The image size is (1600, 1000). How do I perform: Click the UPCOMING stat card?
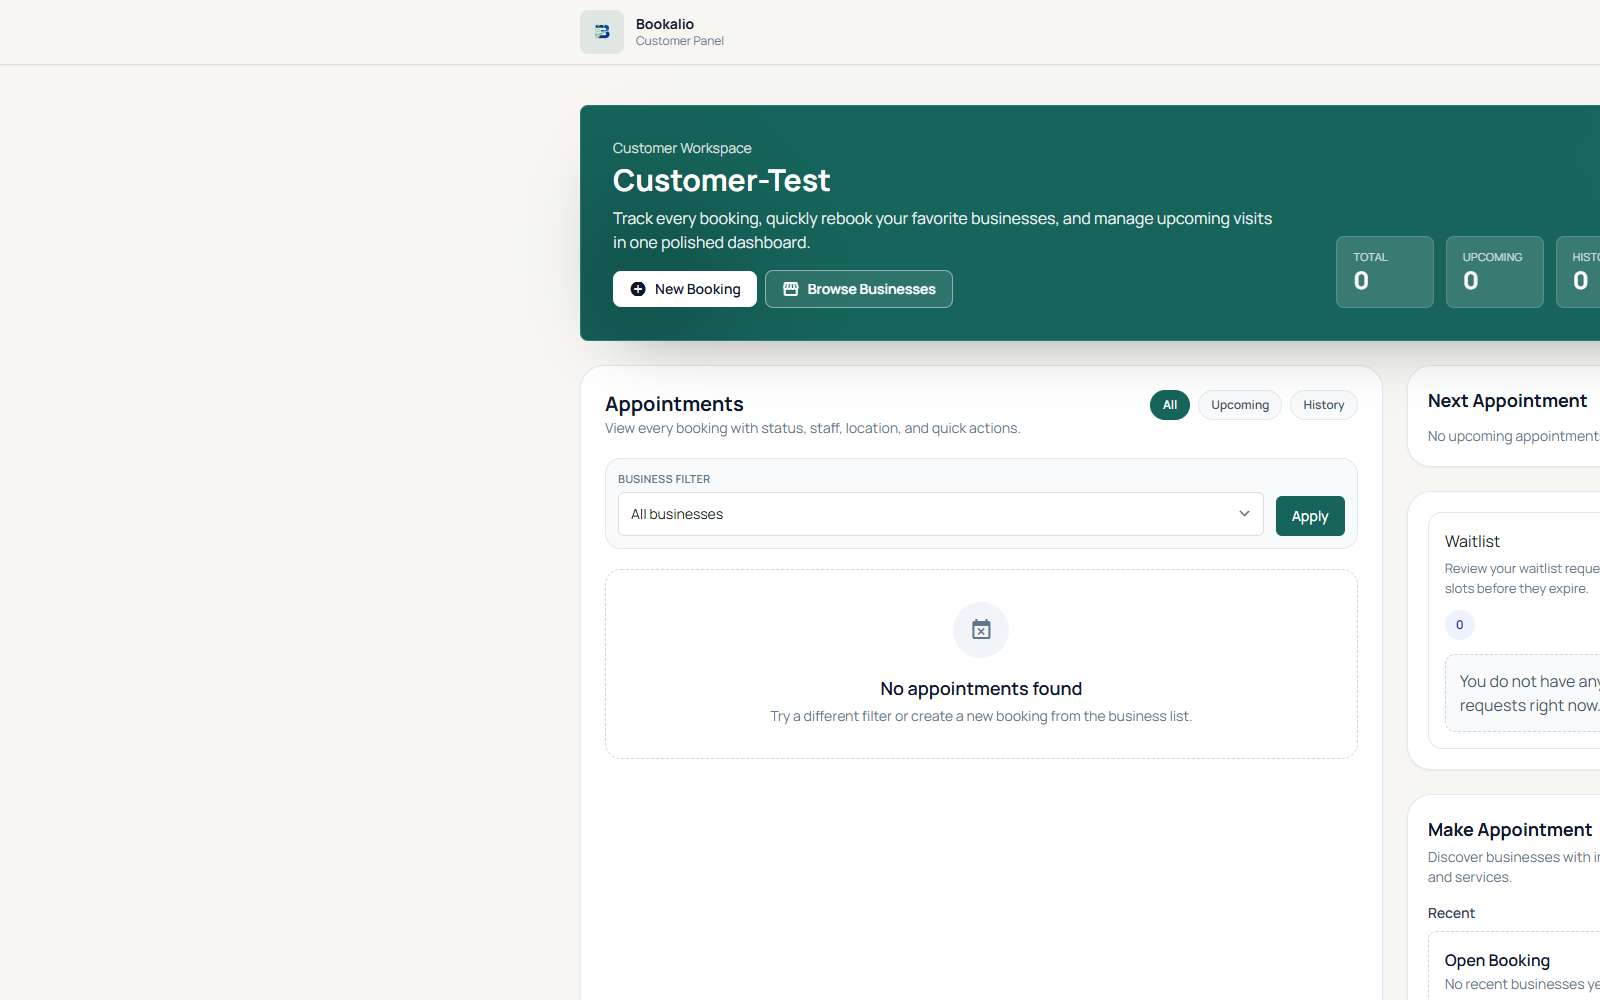tap(1495, 272)
